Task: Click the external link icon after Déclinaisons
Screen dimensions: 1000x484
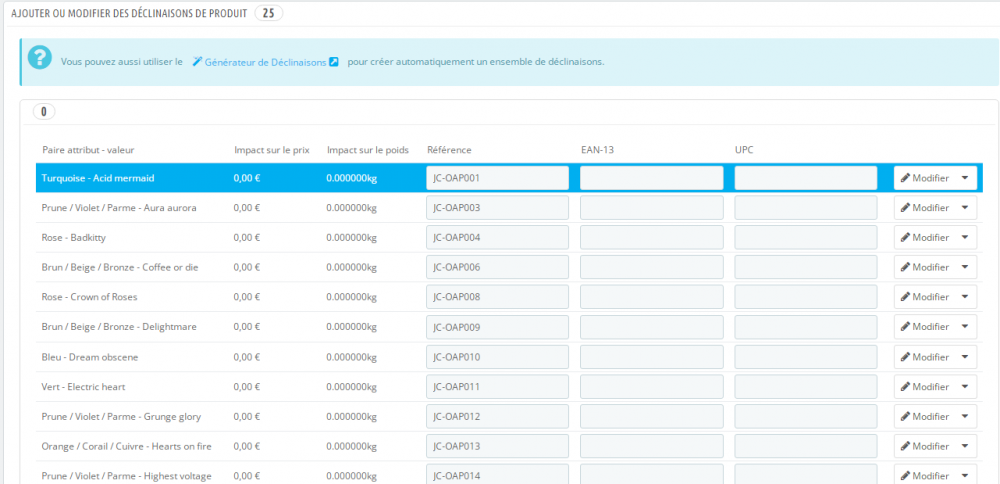Action: tap(333, 62)
